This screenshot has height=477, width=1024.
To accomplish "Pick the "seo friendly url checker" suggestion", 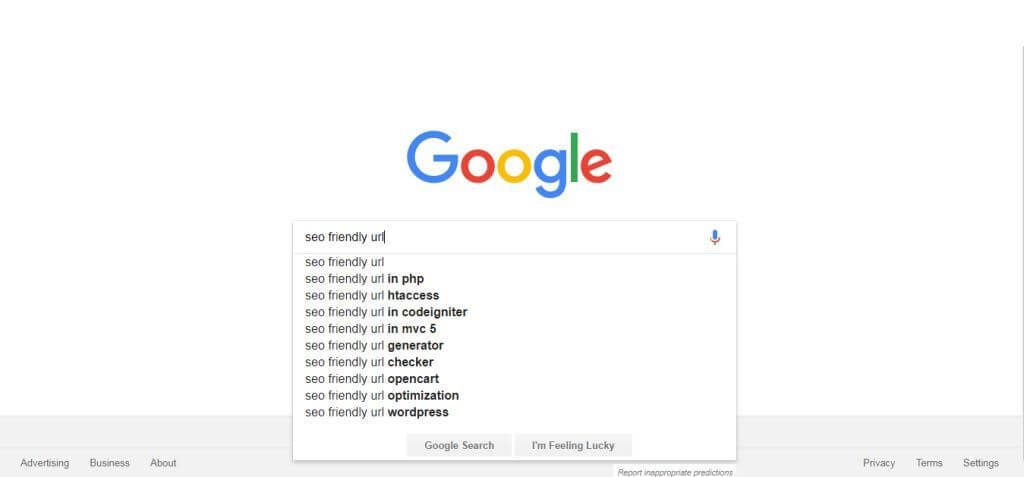I will 514,362.
